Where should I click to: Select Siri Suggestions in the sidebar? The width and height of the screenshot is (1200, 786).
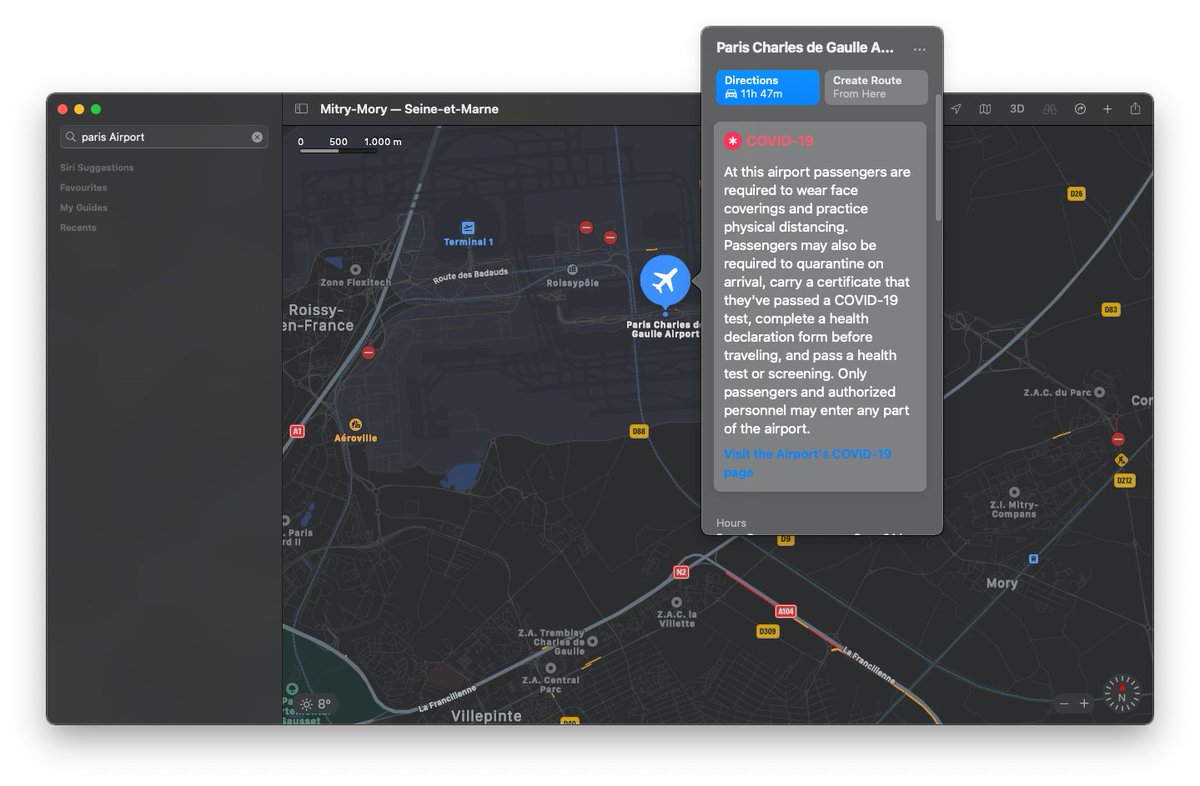[97, 168]
